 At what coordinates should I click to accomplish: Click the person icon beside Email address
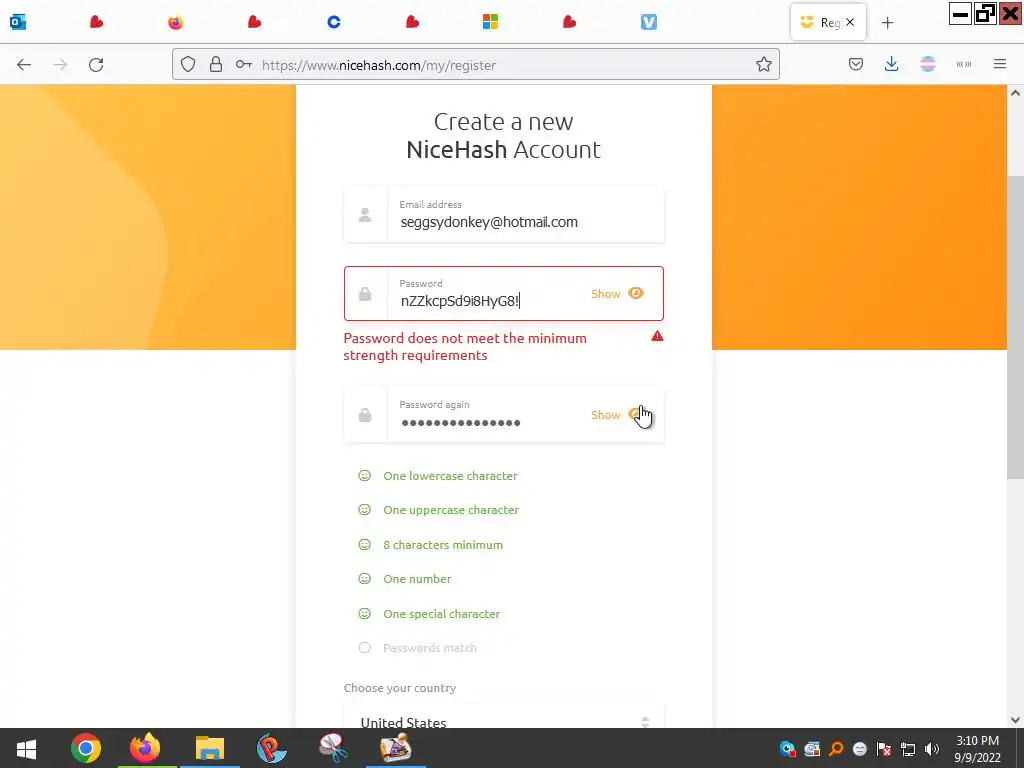click(365, 215)
